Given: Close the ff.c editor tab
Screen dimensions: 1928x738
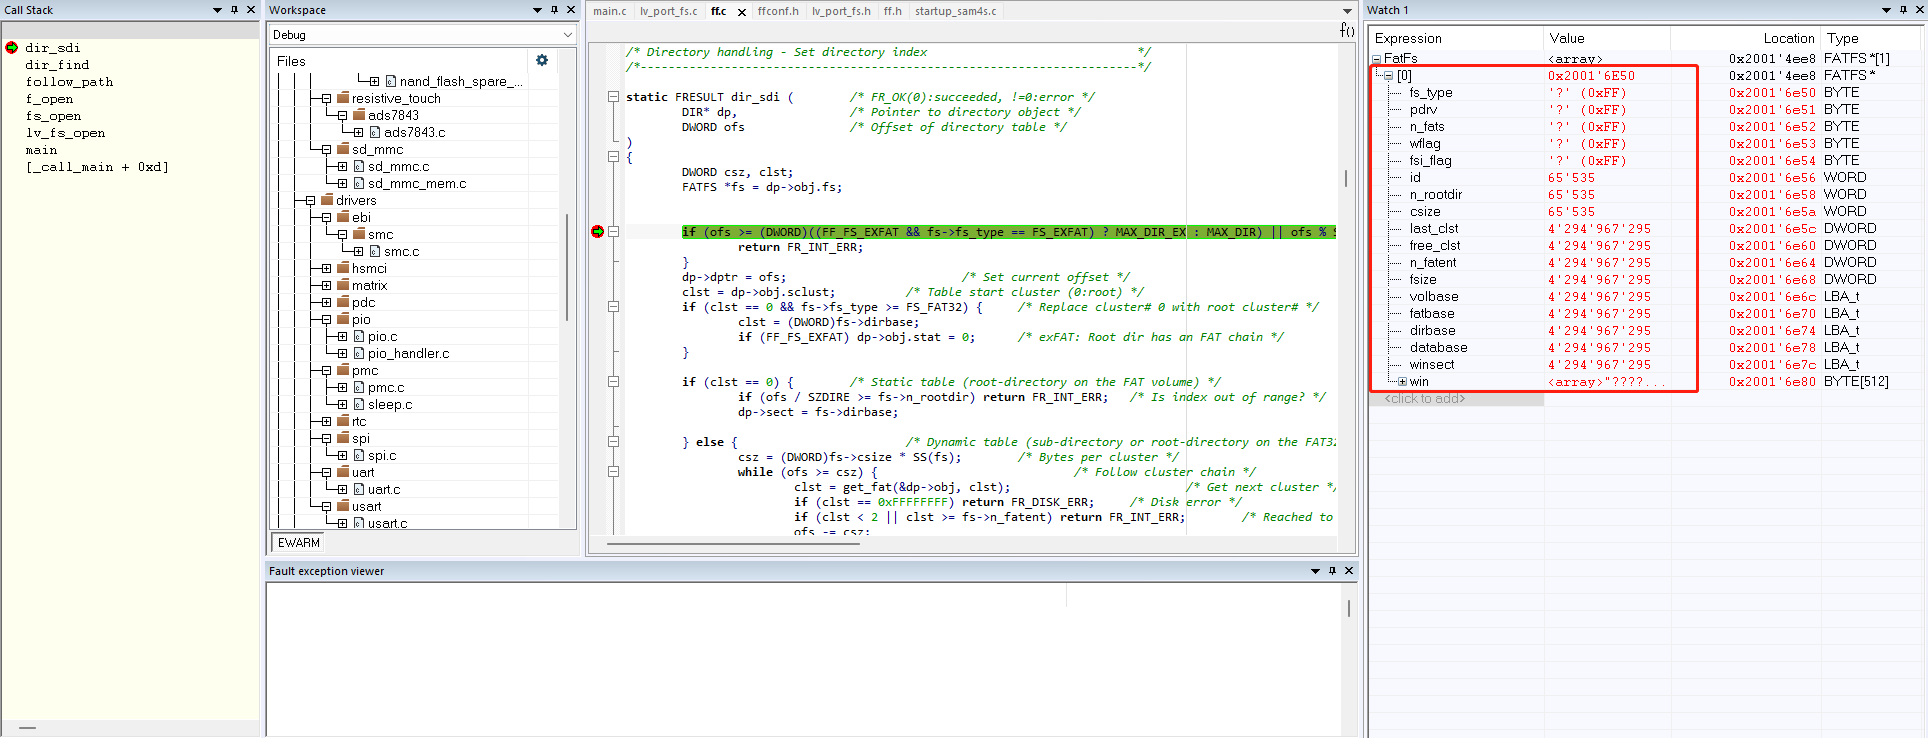Looking at the screenshot, I should point(742,12).
